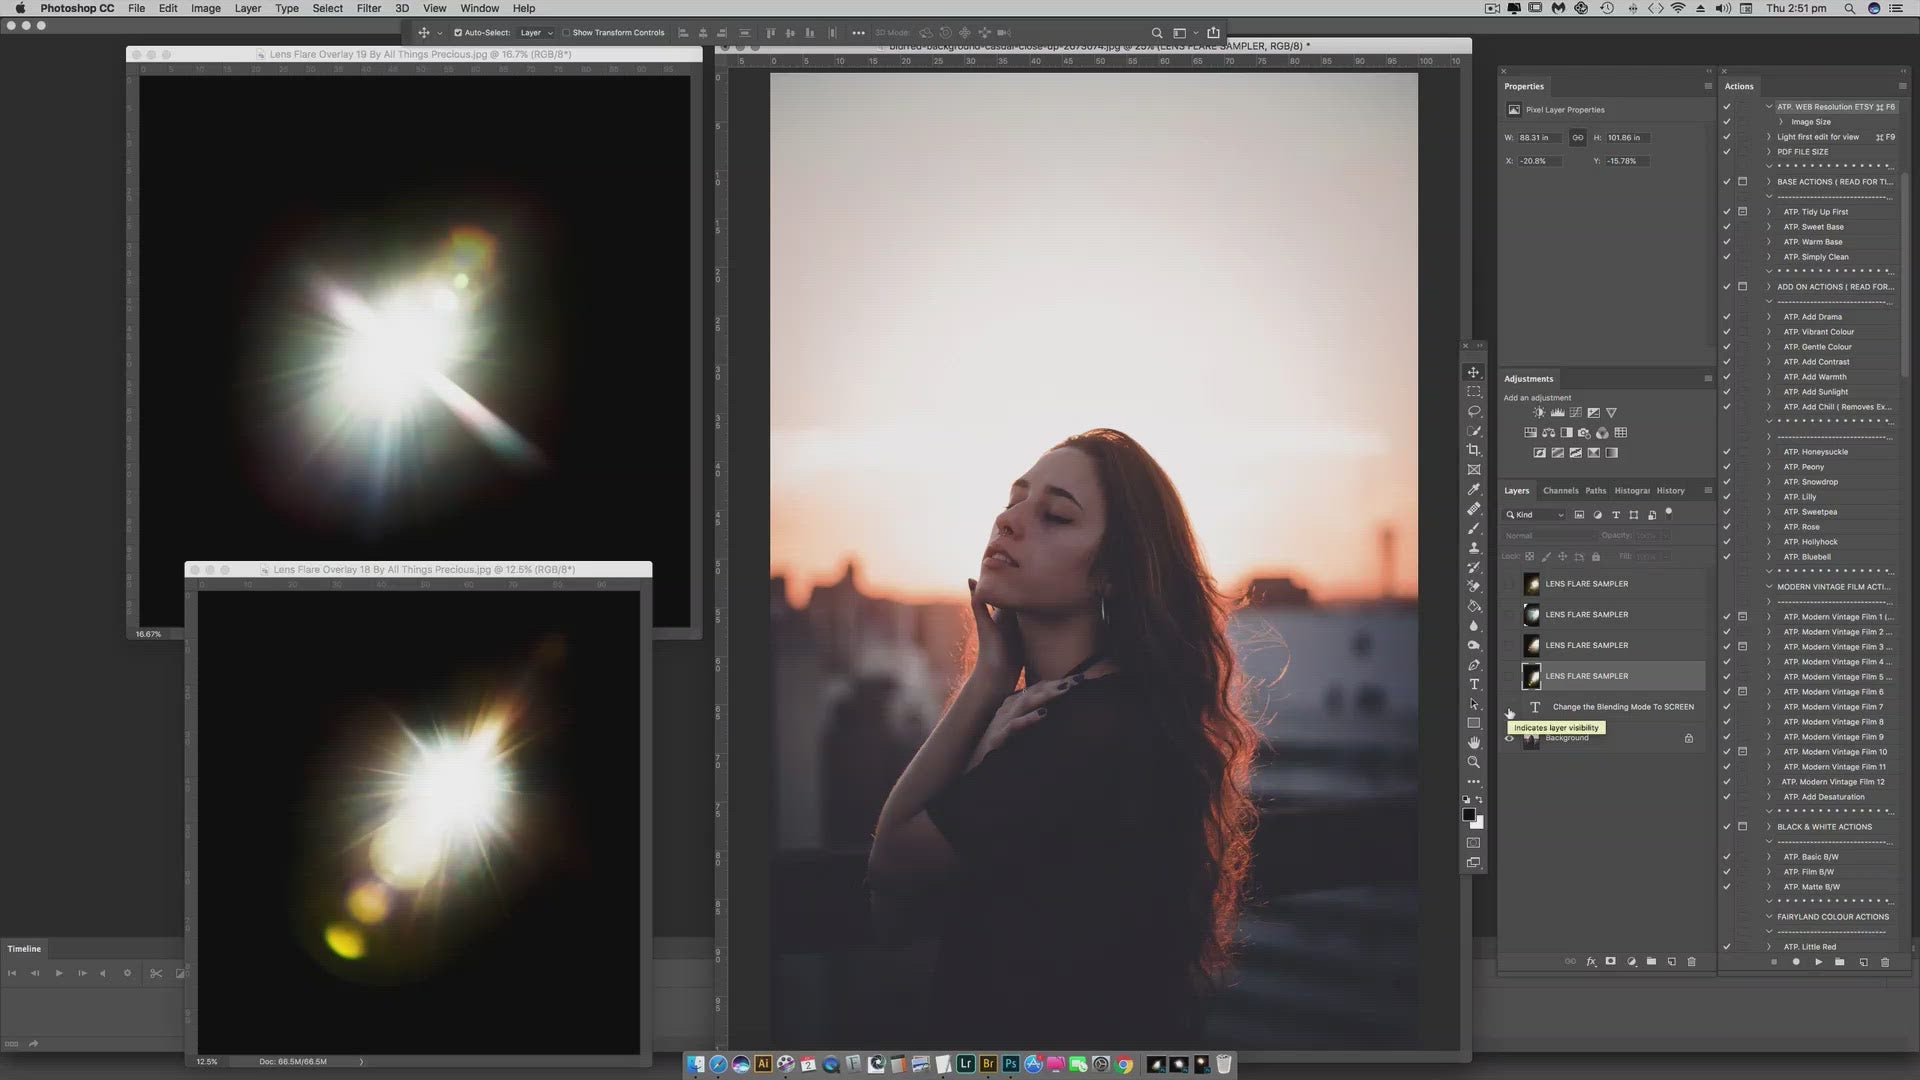
Task: Open the Kind filter dropdown in Layers panel
Action: pos(1533,514)
